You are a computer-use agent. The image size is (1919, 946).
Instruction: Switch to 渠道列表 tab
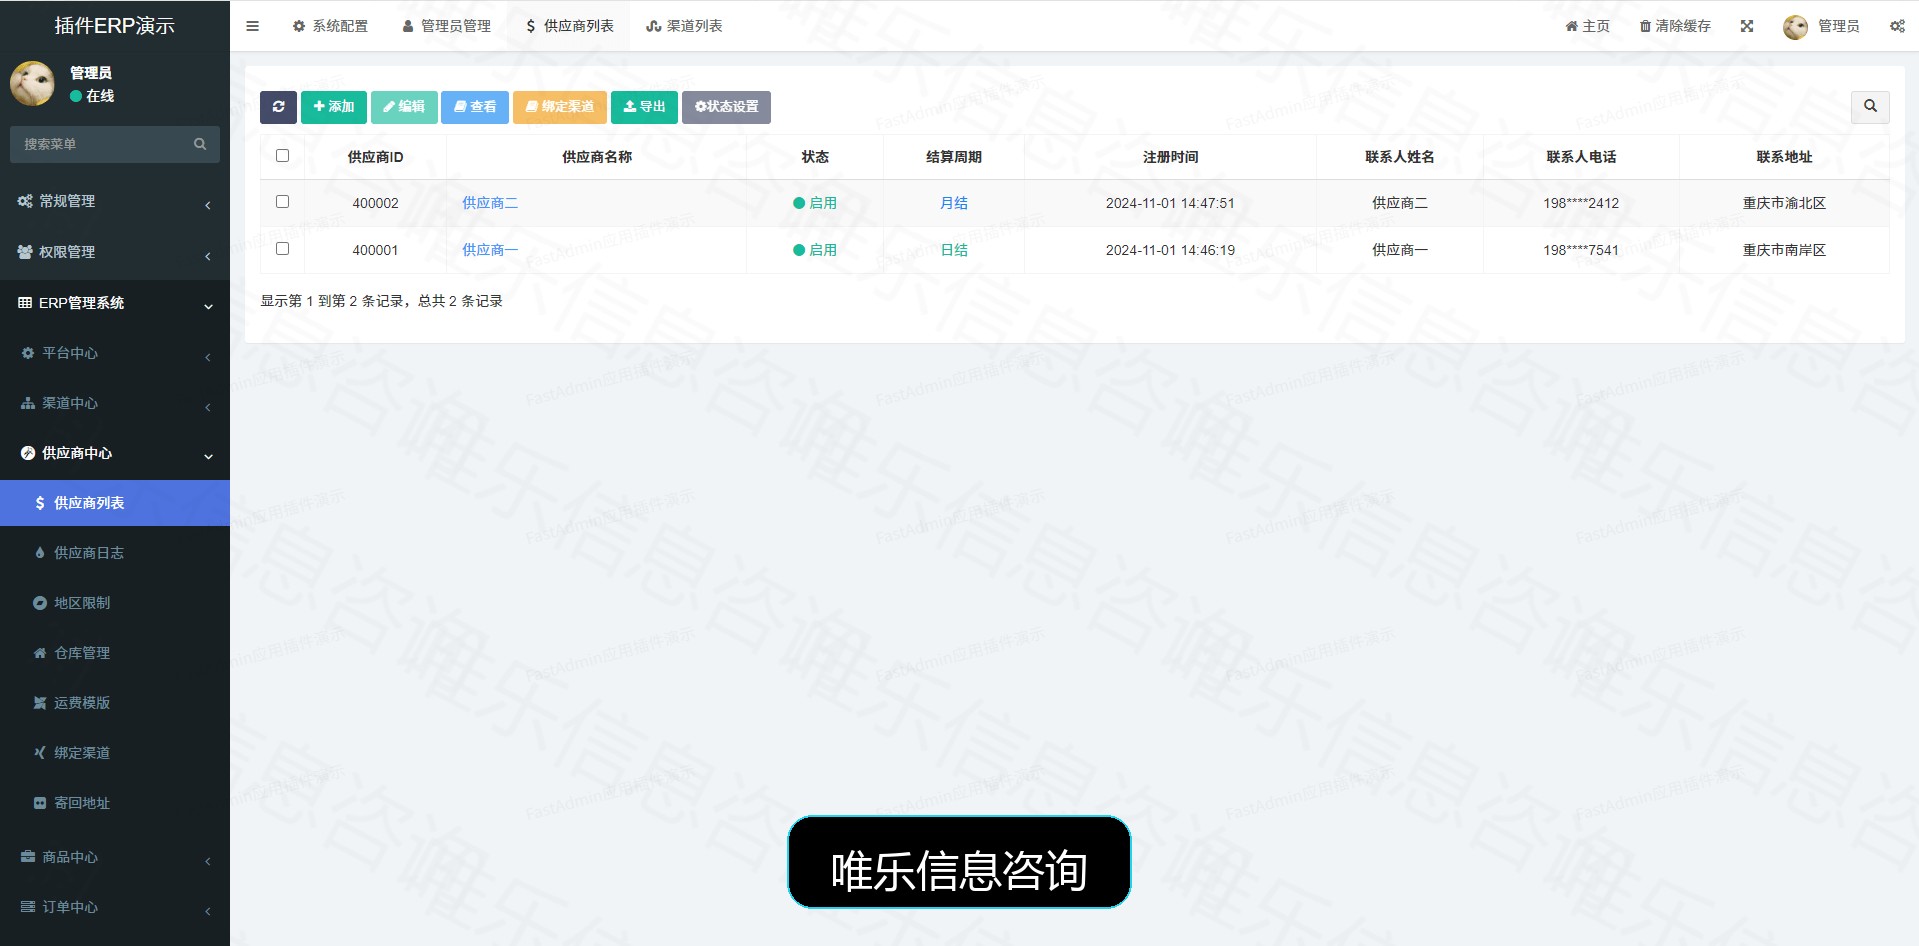[684, 26]
